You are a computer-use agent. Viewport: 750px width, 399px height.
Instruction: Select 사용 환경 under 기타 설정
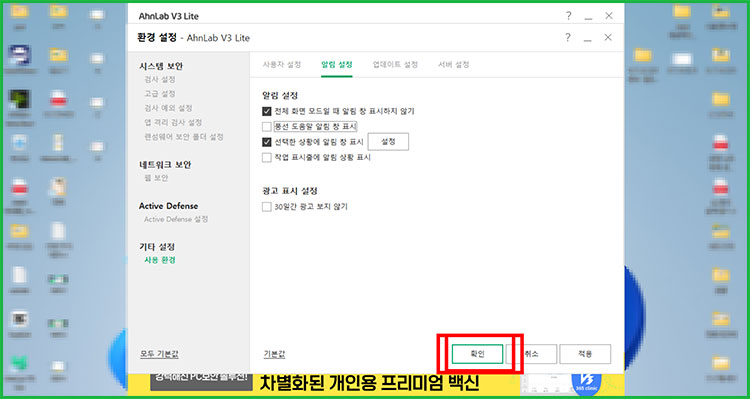point(160,260)
